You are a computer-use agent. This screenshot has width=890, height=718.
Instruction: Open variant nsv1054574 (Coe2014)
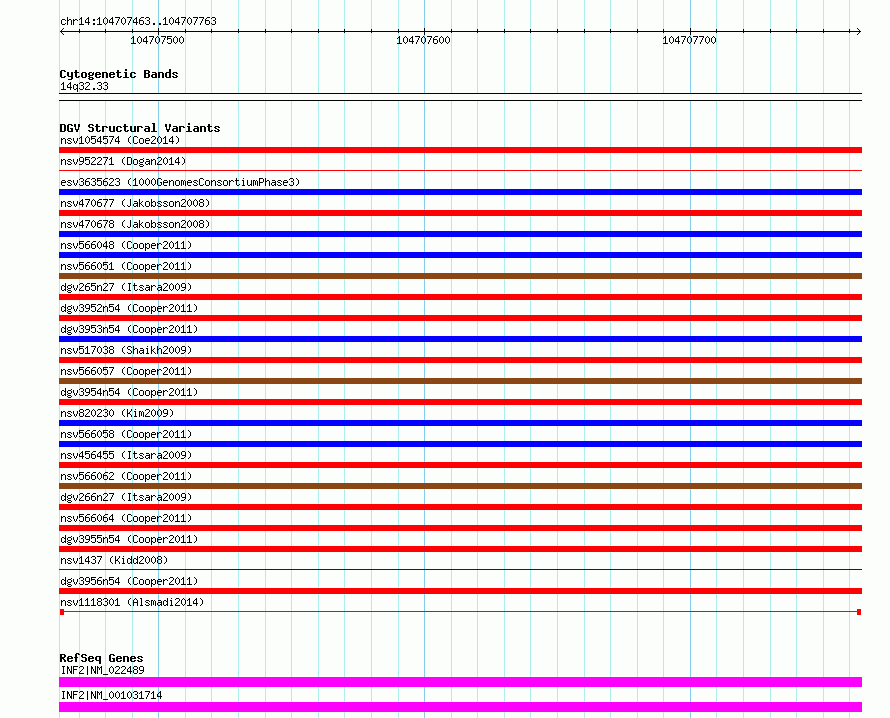[x=120, y=140]
